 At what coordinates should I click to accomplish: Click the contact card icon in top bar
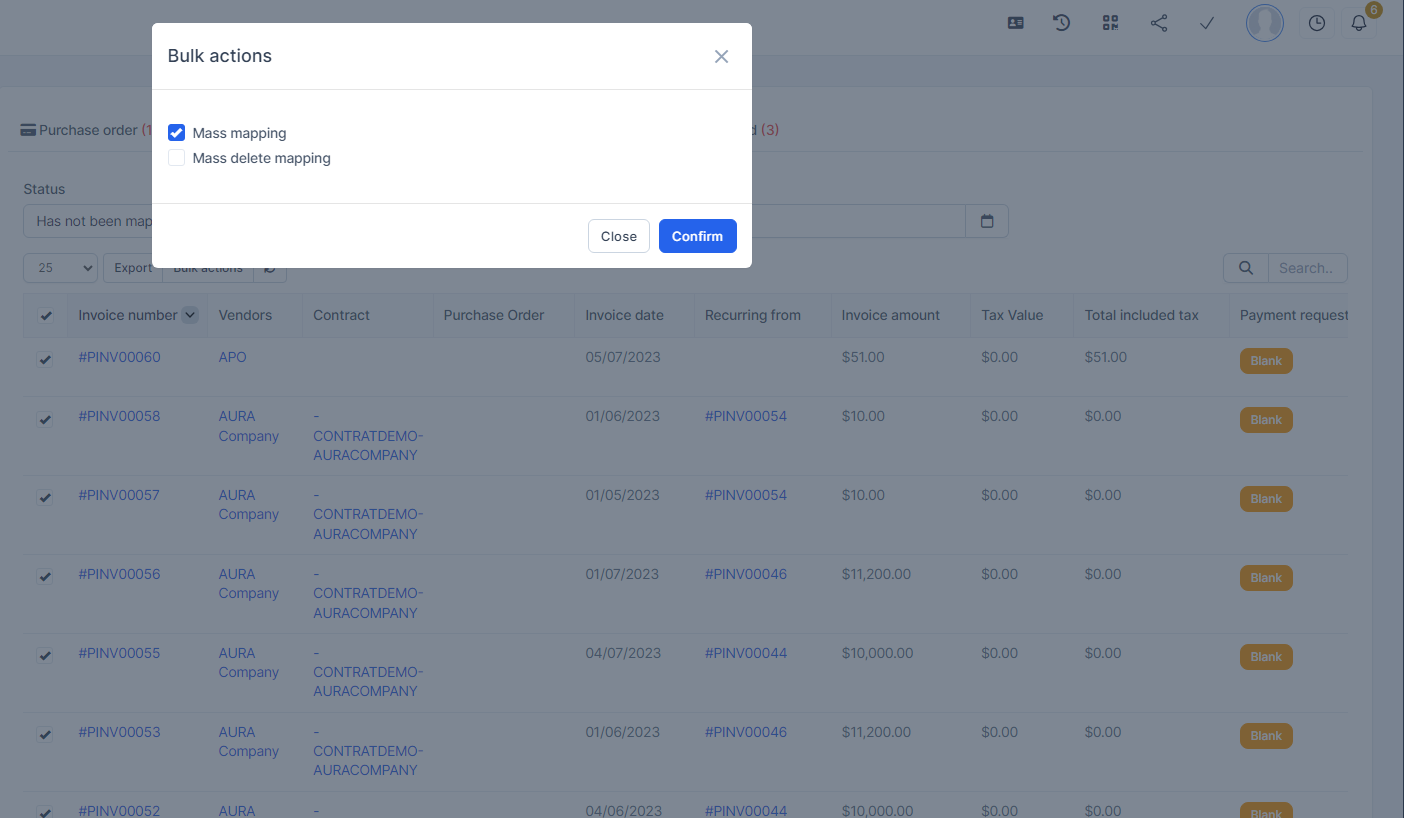coord(1015,23)
